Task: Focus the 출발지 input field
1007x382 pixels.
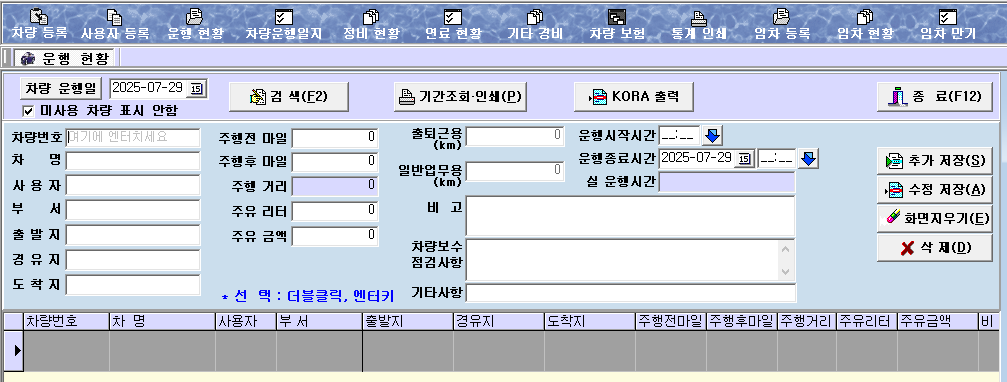Action: point(133,235)
